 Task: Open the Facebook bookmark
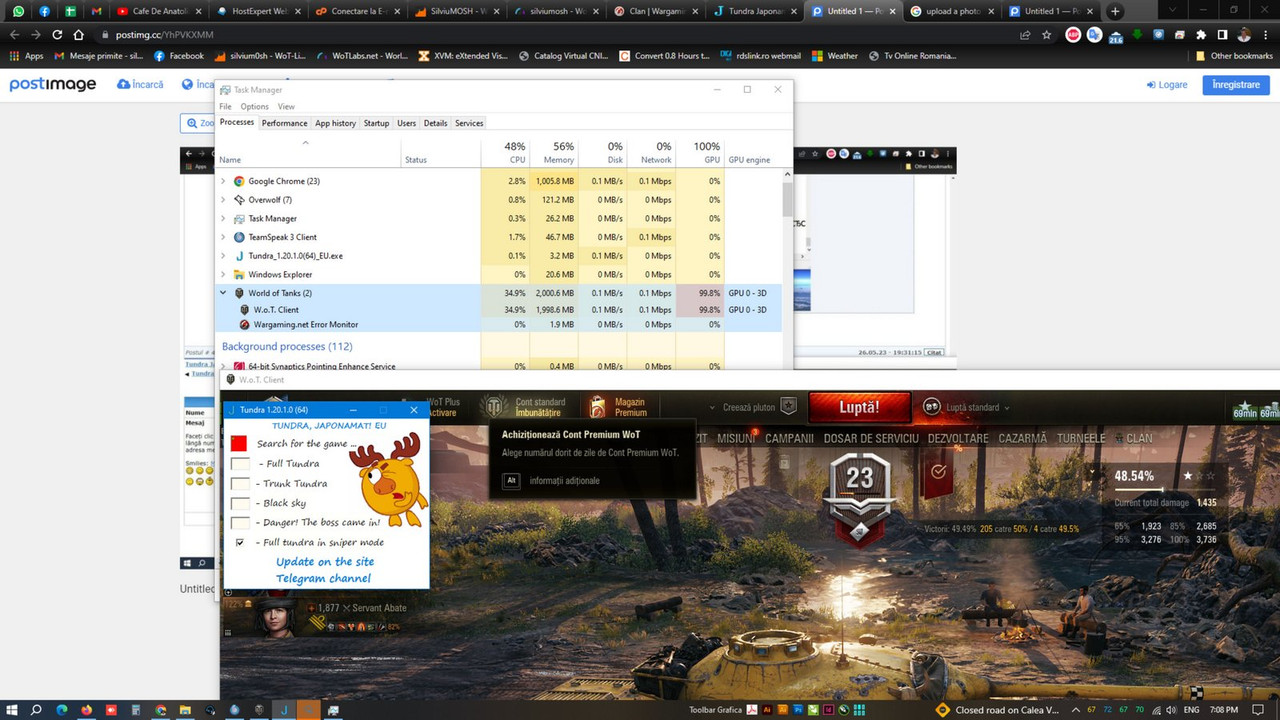tap(179, 56)
